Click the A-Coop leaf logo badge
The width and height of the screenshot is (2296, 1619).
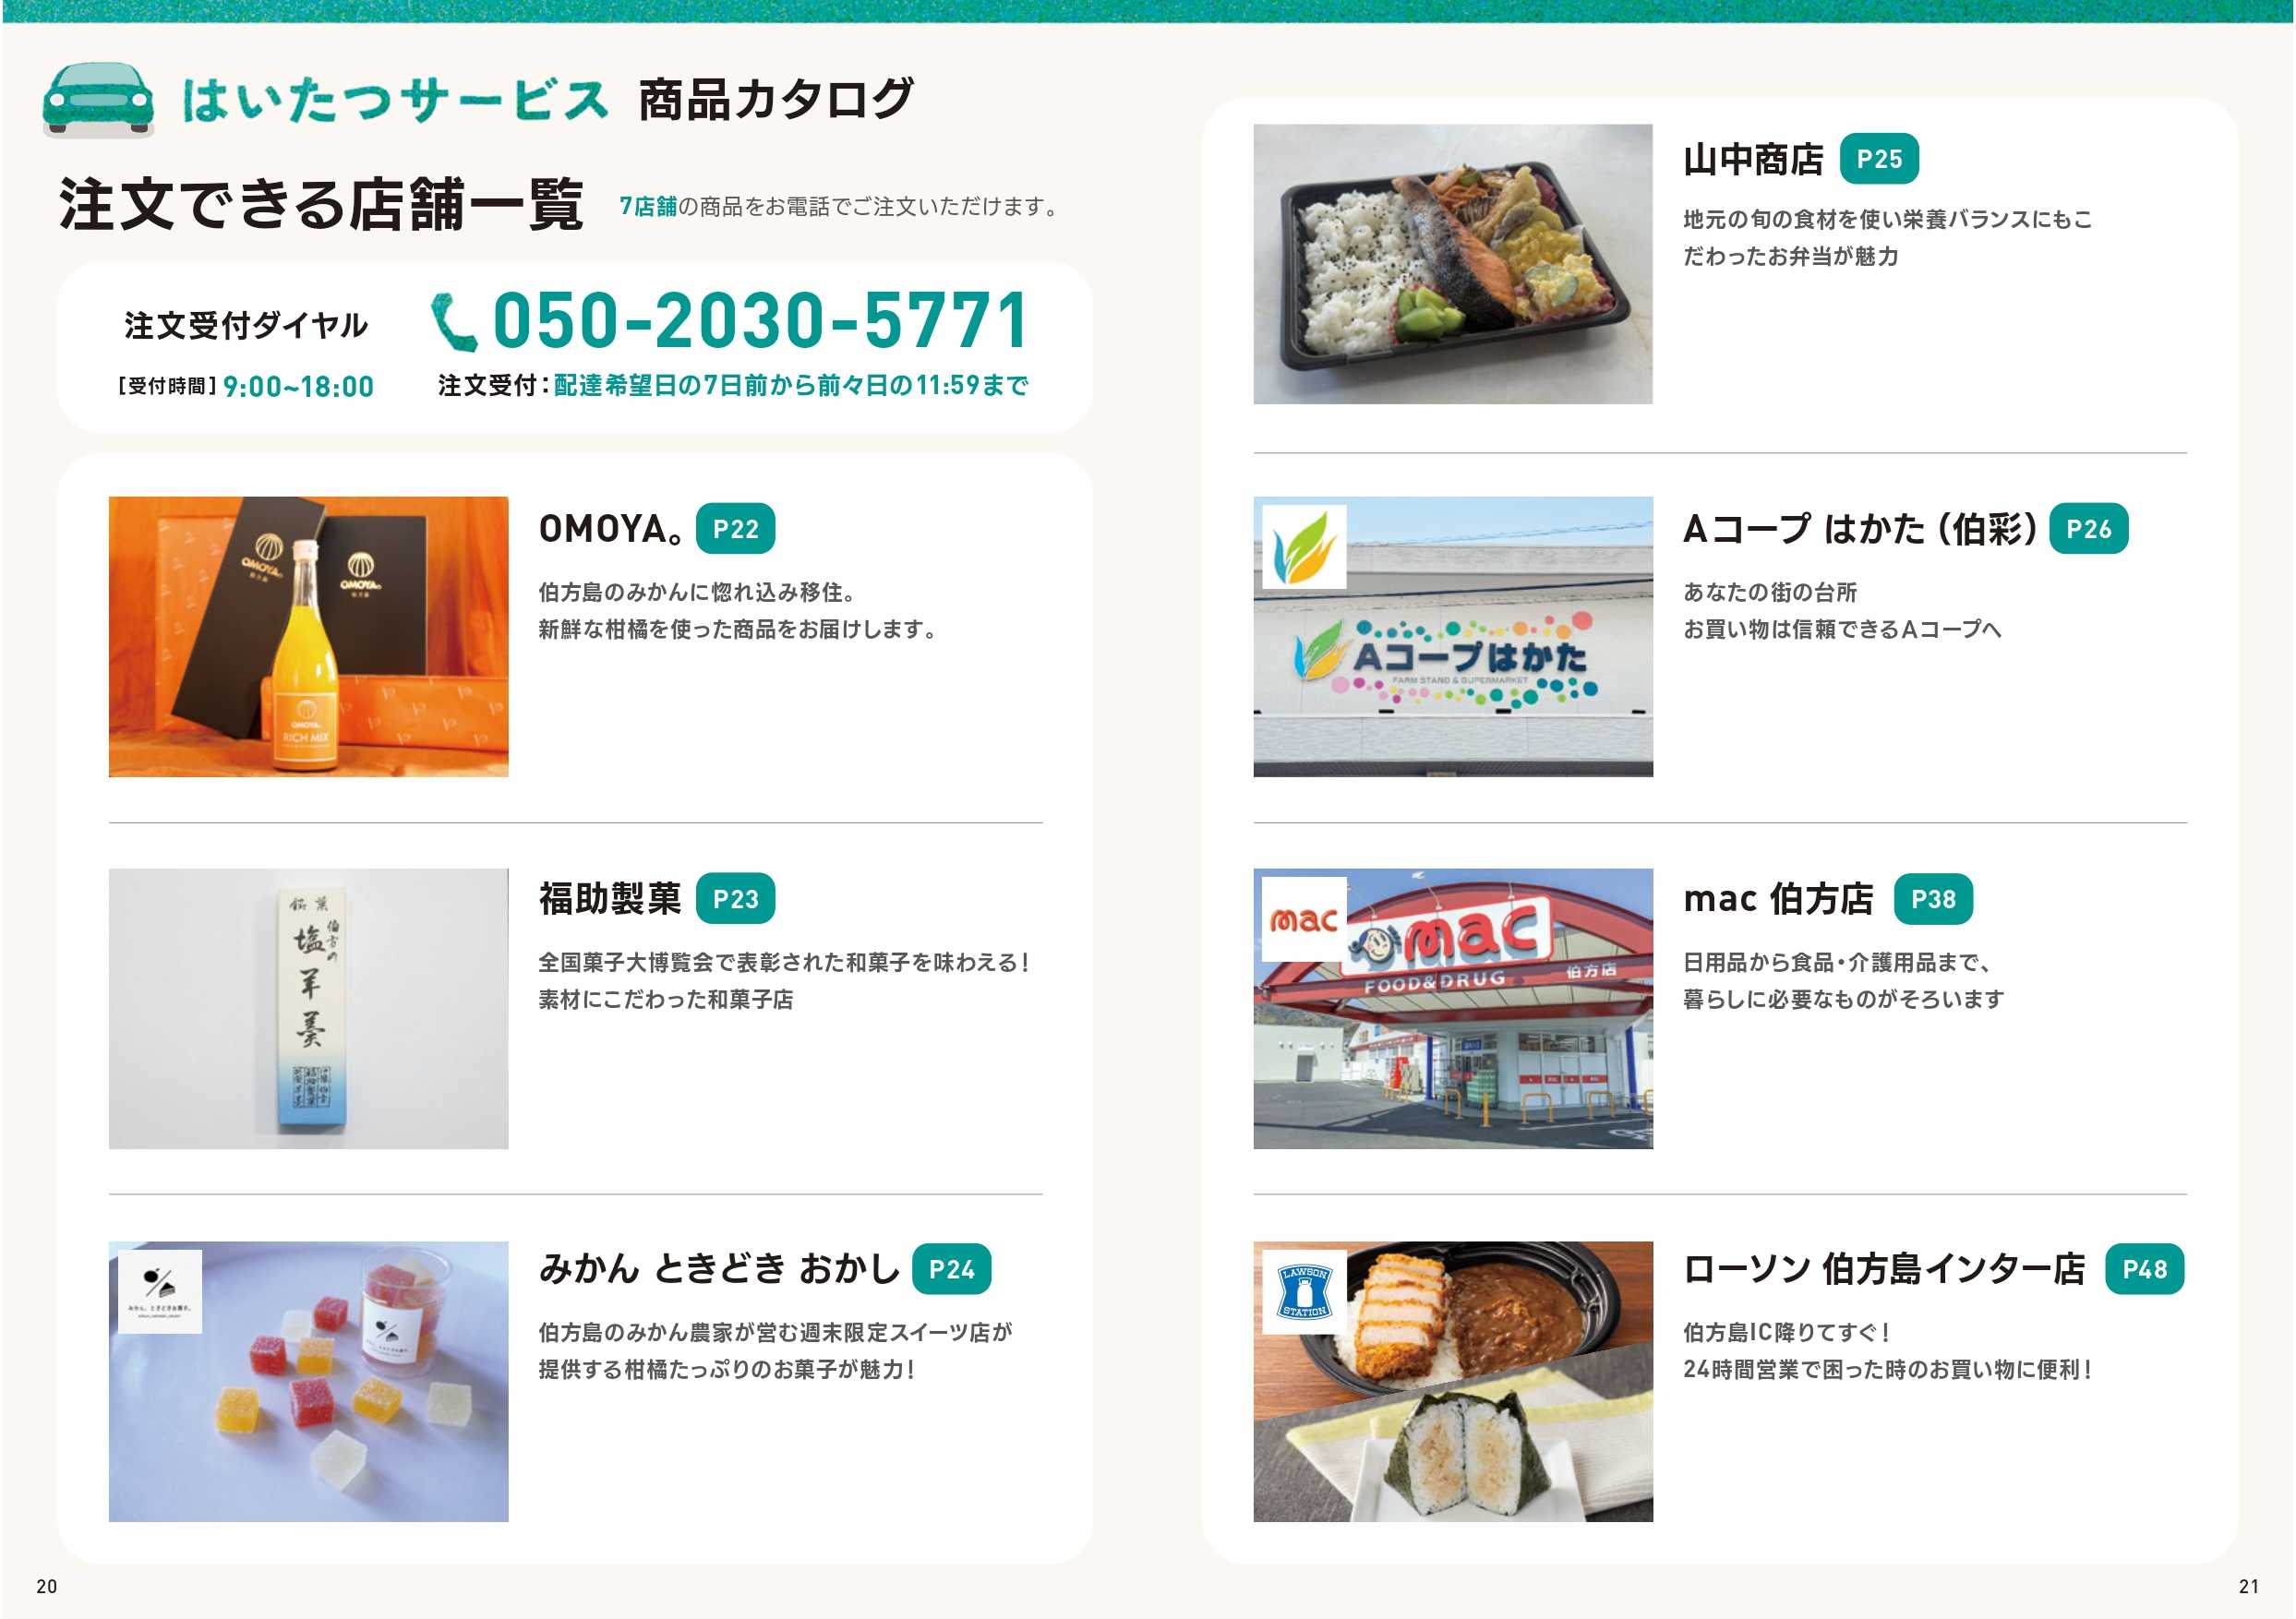[1304, 547]
